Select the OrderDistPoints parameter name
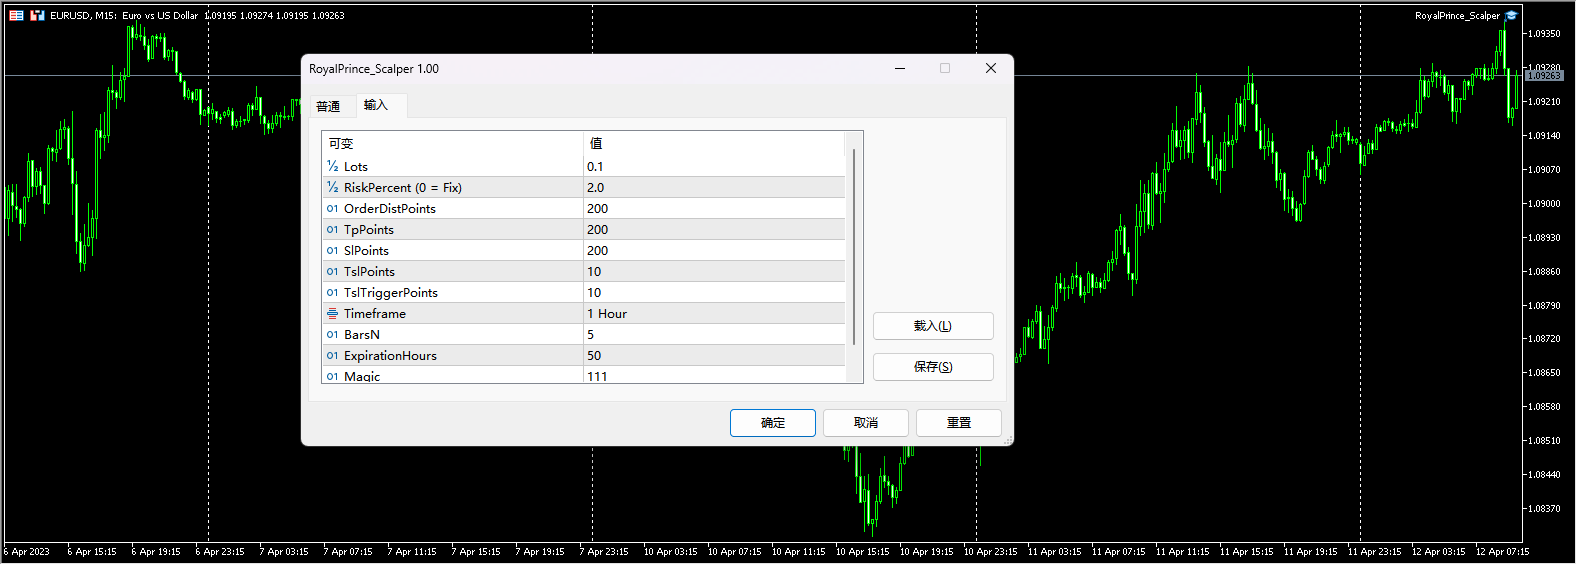This screenshot has width=1577, height=565. click(x=390, y=209)
